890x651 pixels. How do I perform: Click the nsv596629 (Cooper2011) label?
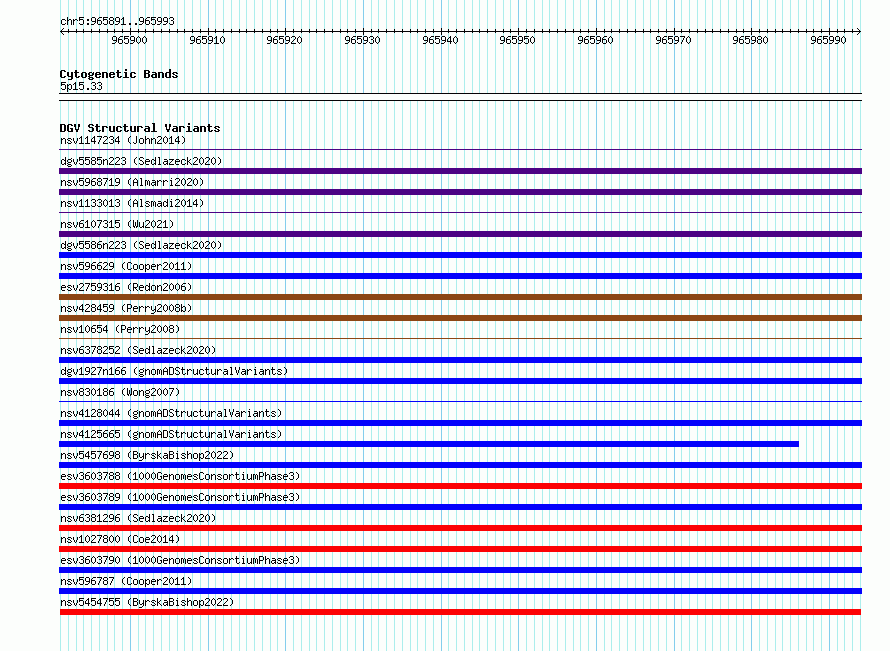tap(126, 266)
